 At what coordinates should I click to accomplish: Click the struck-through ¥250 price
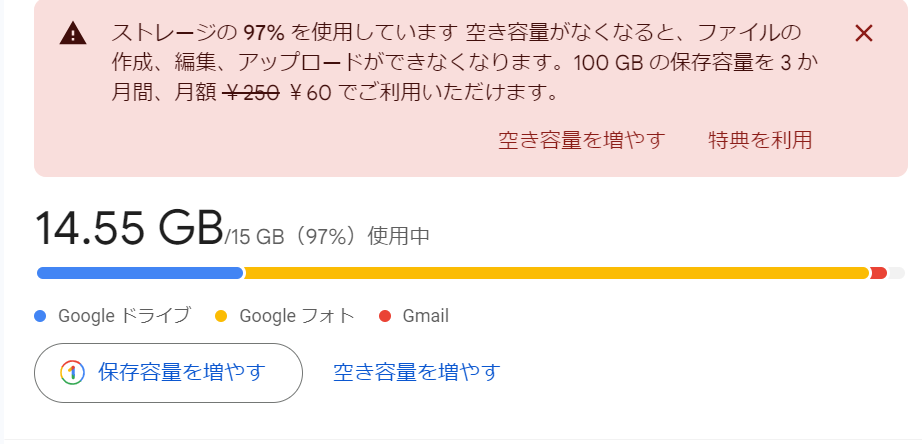tap(251, 94)
